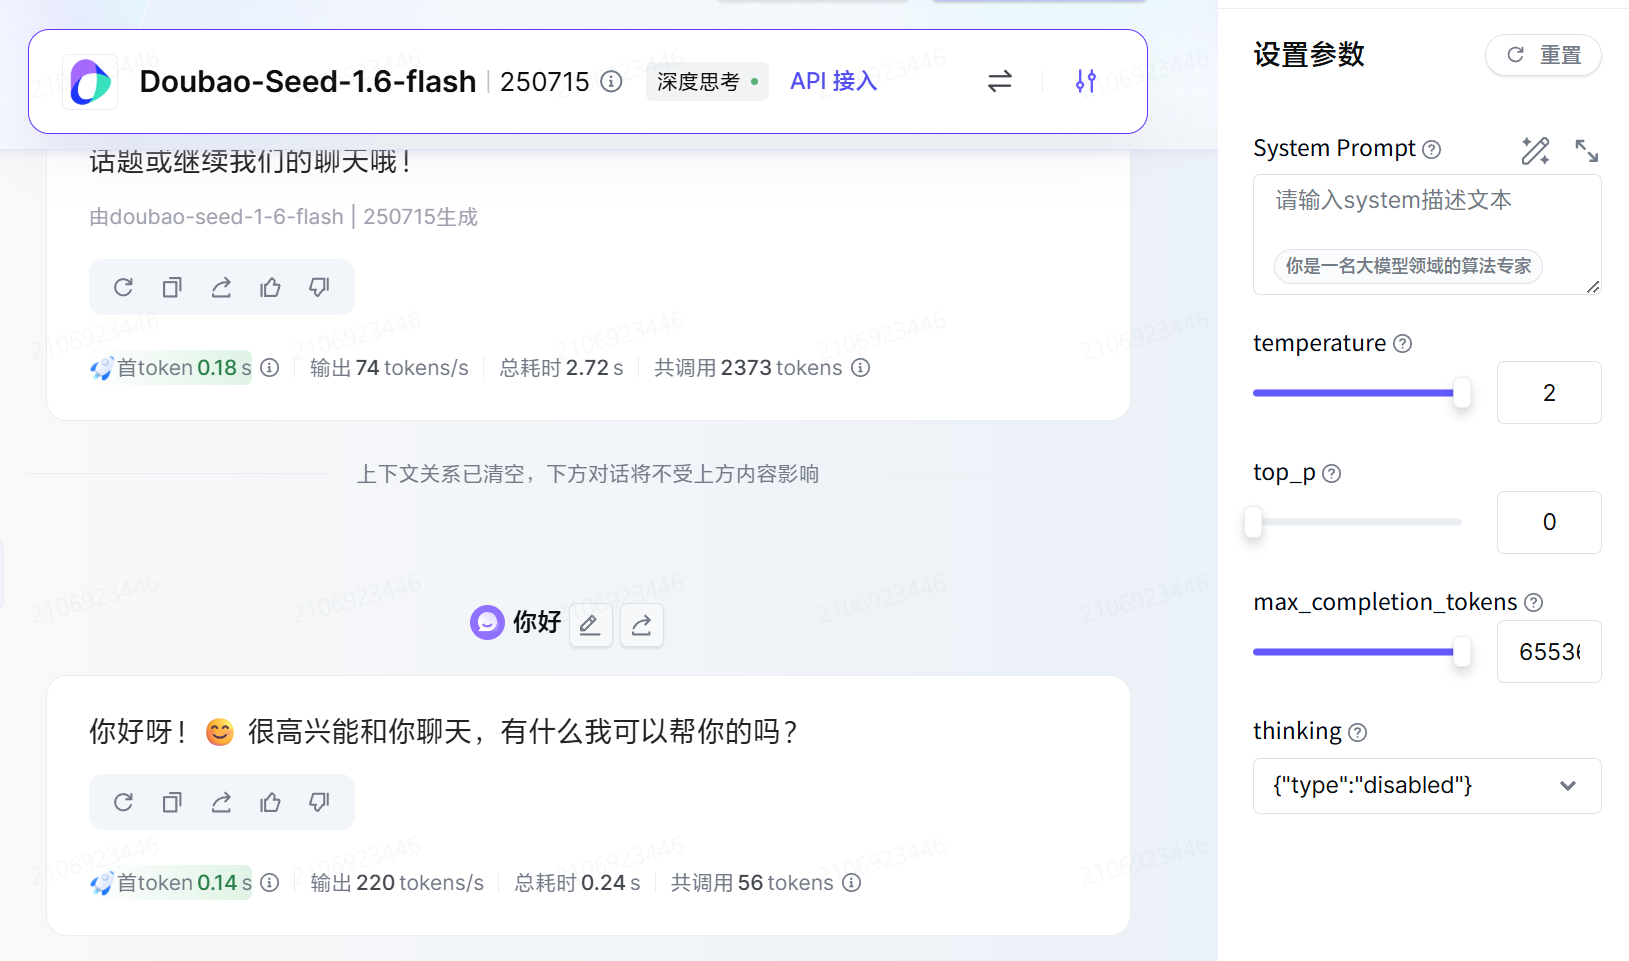Share the 你好 user message
This screenshot has height=961, width=1629.
[x=642, y=625]
